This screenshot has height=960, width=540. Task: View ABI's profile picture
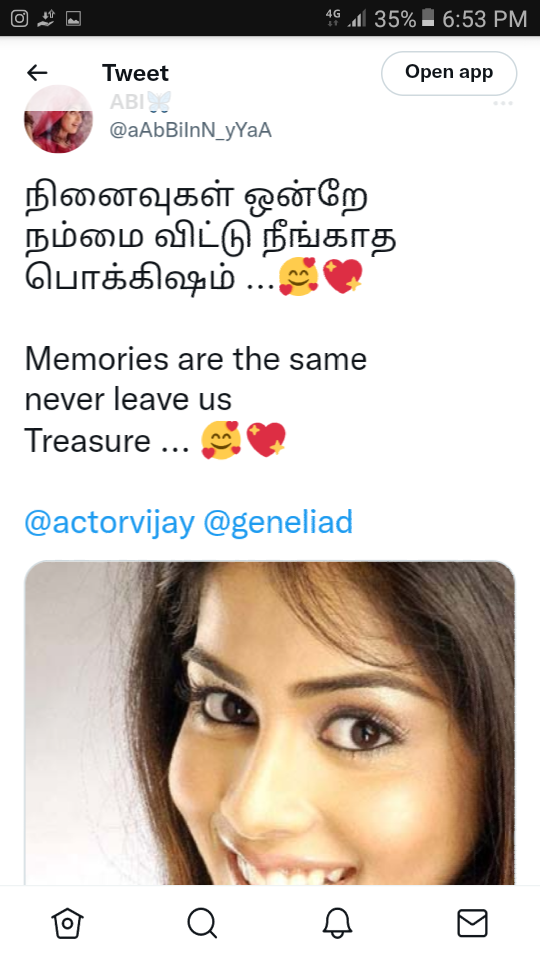click(58, 119)
